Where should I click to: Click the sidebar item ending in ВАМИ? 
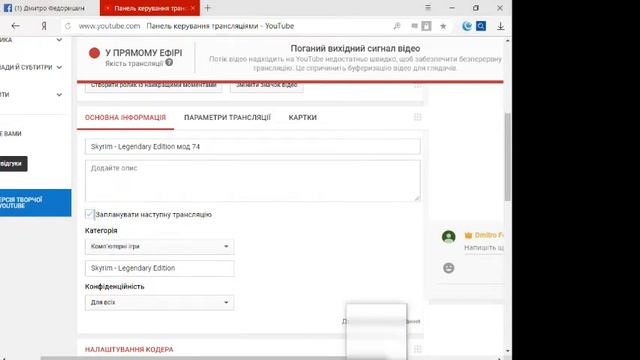11,134
